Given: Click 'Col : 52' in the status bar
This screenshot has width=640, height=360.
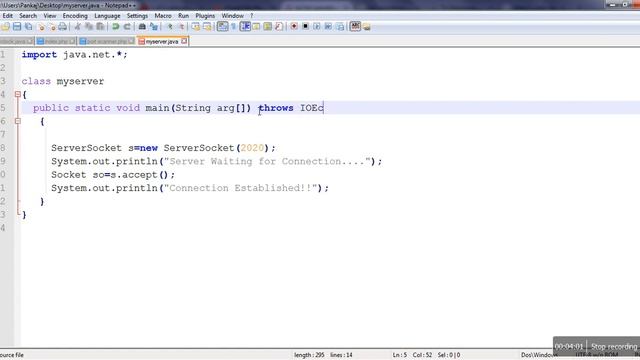Looking at the screenshot, I should (422, 355).
